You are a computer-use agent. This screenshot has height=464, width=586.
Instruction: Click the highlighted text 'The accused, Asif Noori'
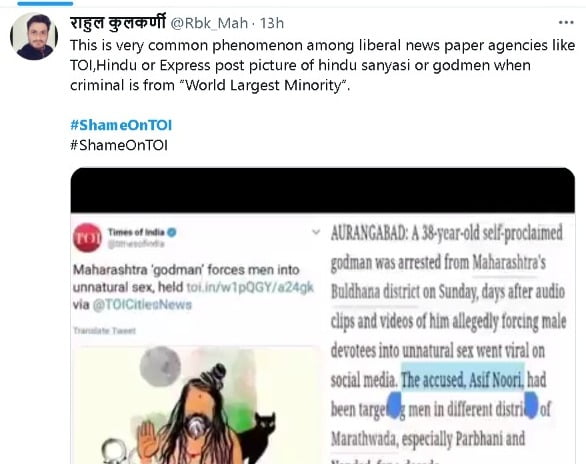pos(462,380)
